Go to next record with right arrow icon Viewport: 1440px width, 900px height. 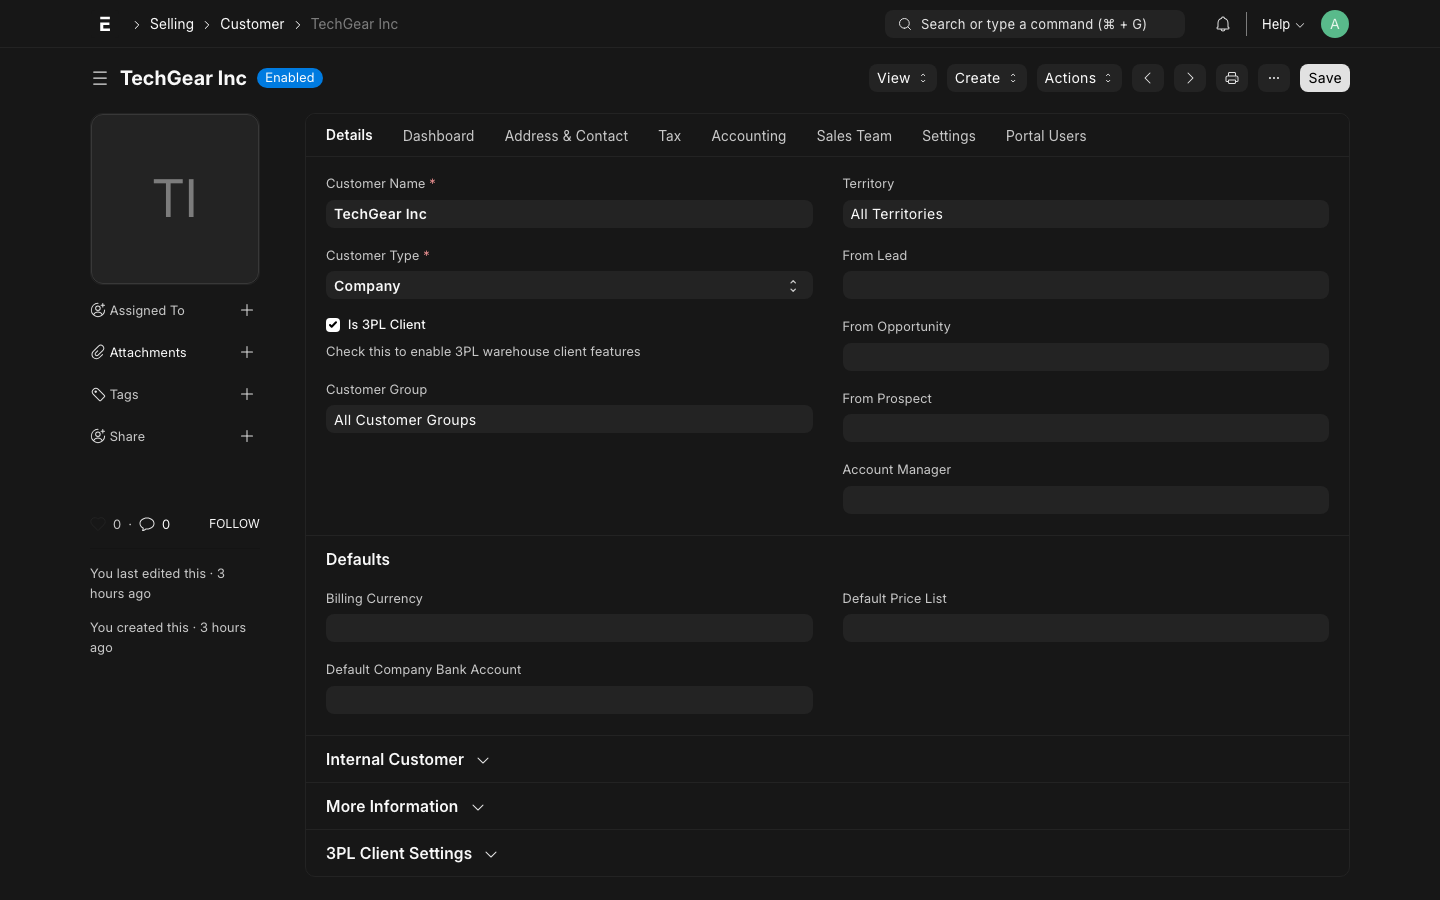point(1189,78)
